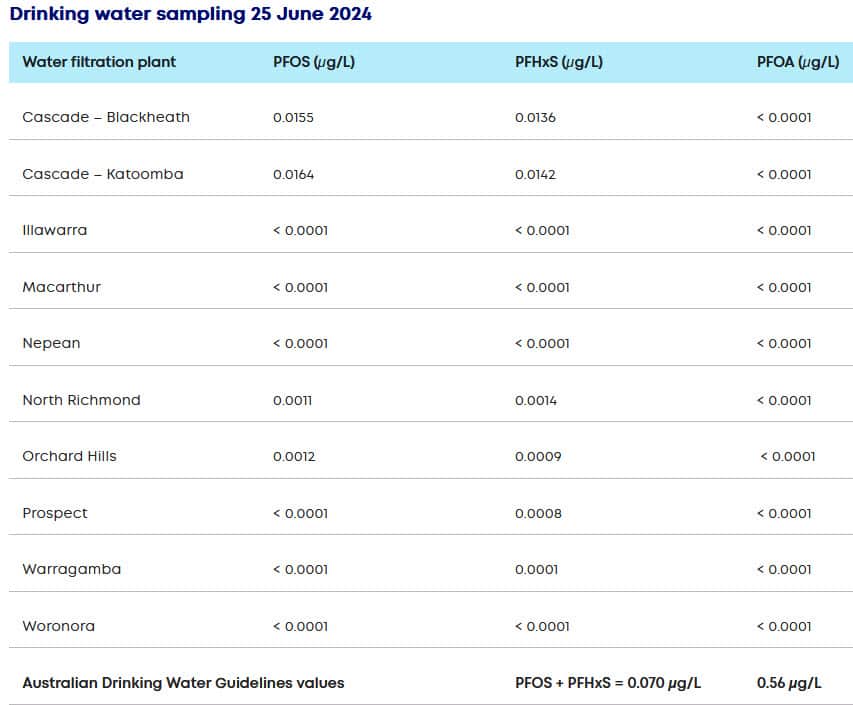This screenshot has width=853, height=705.
Task: Click the Prospect row label
Action: click(55, 513)
